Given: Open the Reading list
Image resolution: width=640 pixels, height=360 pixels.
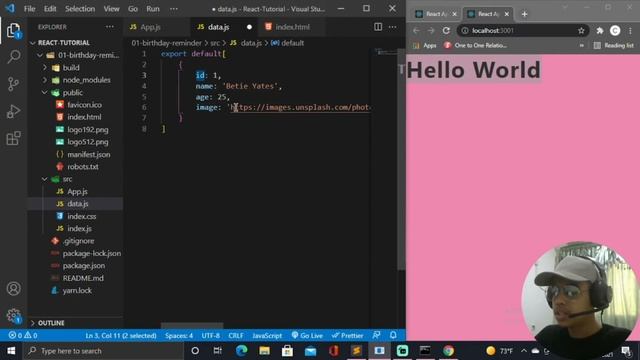Looking at the screenshot, I should pyautogui.click(x=614, y=45).
